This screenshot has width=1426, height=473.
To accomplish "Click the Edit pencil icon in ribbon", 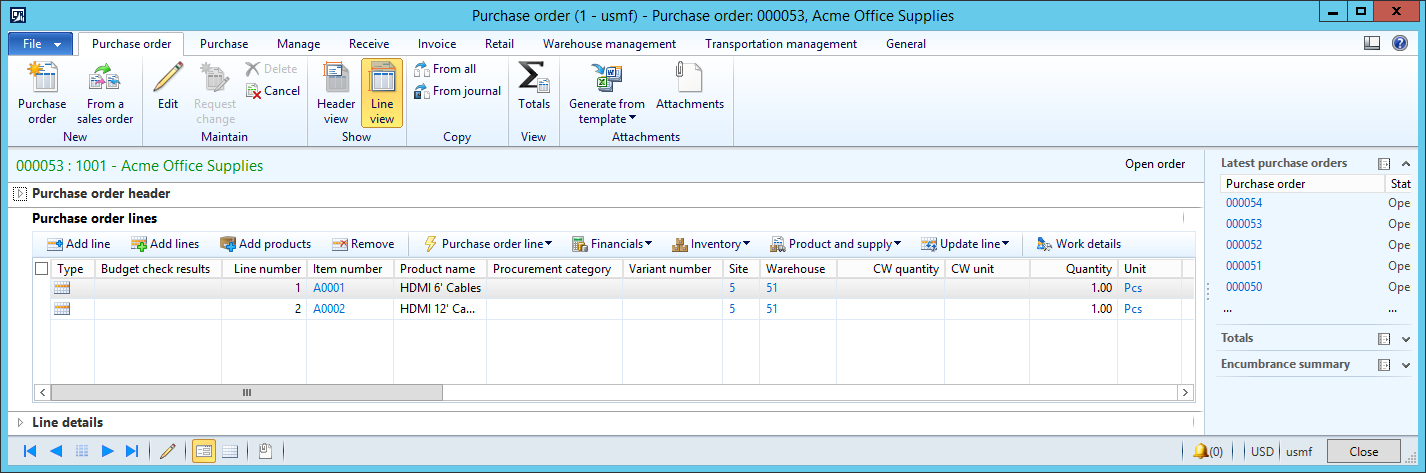I will (x=167, y=78).
